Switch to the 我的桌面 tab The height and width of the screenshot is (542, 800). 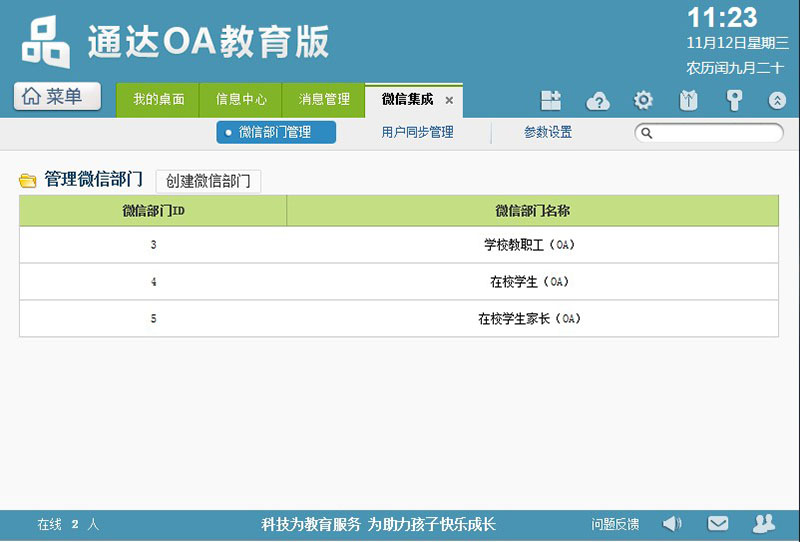click(x=159, y=100)
